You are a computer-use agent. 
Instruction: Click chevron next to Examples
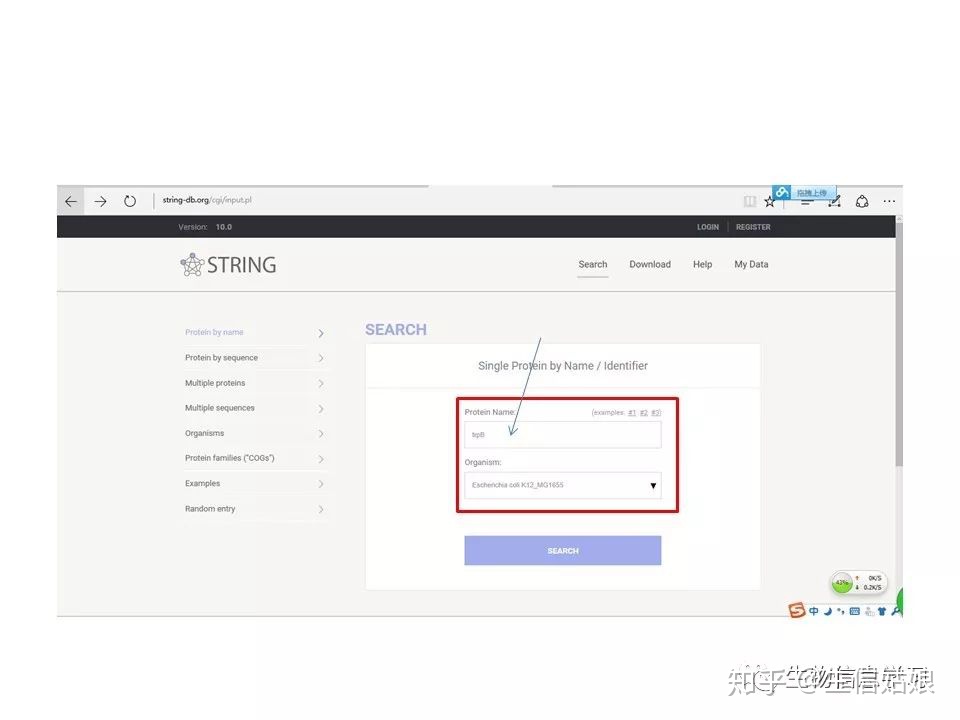click(321, 484)
